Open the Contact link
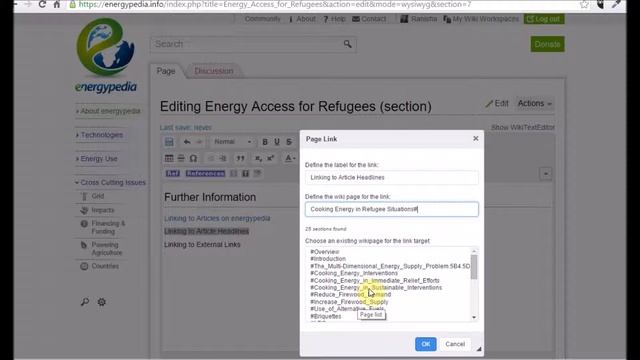This screenshot has height=360, width=640. pyautogui.click(x=369, y=19)
